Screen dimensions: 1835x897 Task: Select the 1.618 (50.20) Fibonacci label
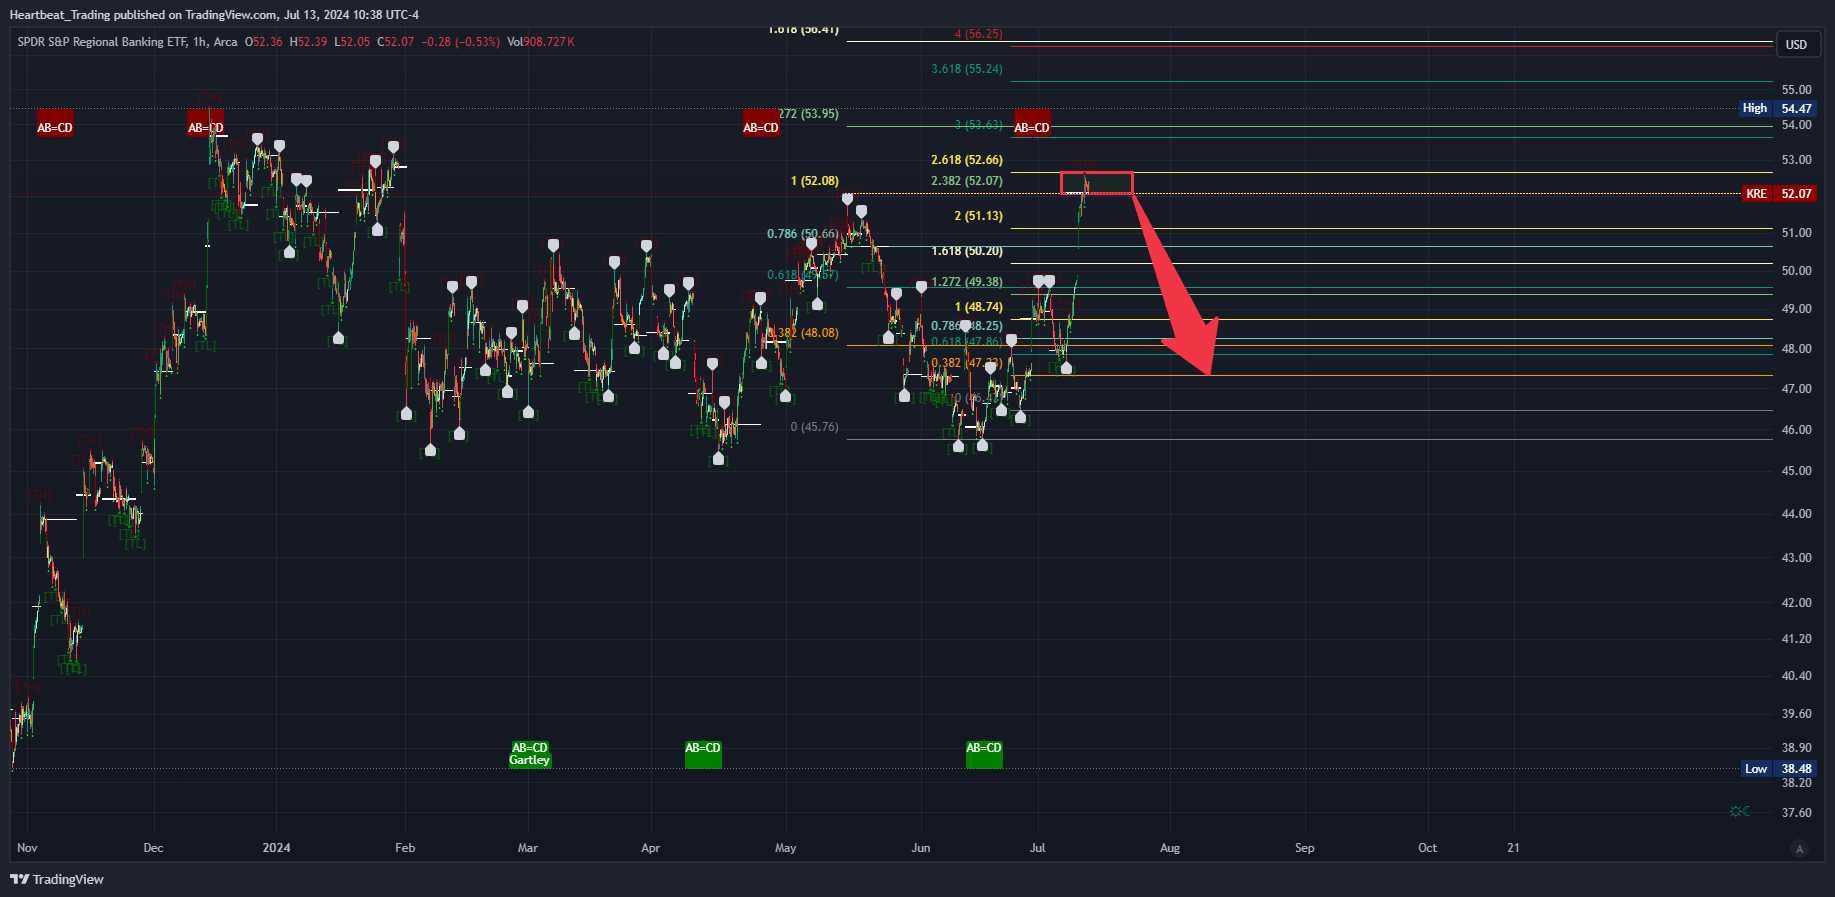pyautogui.click(x=967, y=251)
